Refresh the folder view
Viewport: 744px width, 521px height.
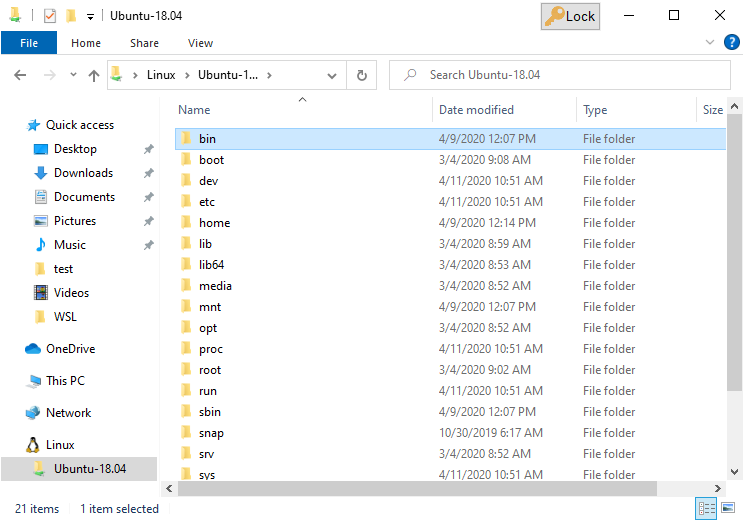(362, 75)
